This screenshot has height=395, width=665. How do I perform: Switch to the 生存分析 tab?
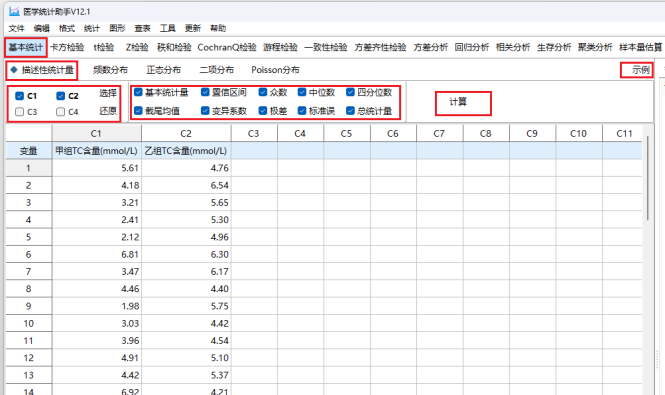coord(554,47)
